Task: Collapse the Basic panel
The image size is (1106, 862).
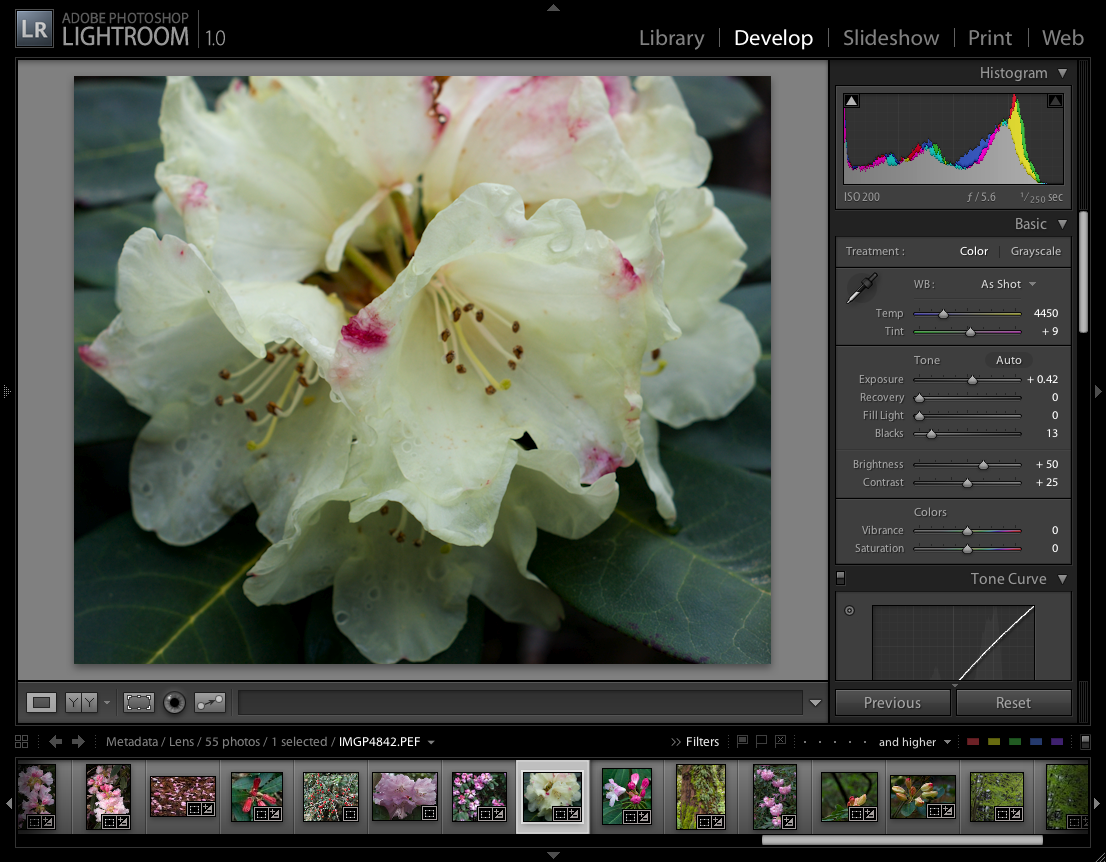Action: pyautogui.click(x=1062, y=224)
